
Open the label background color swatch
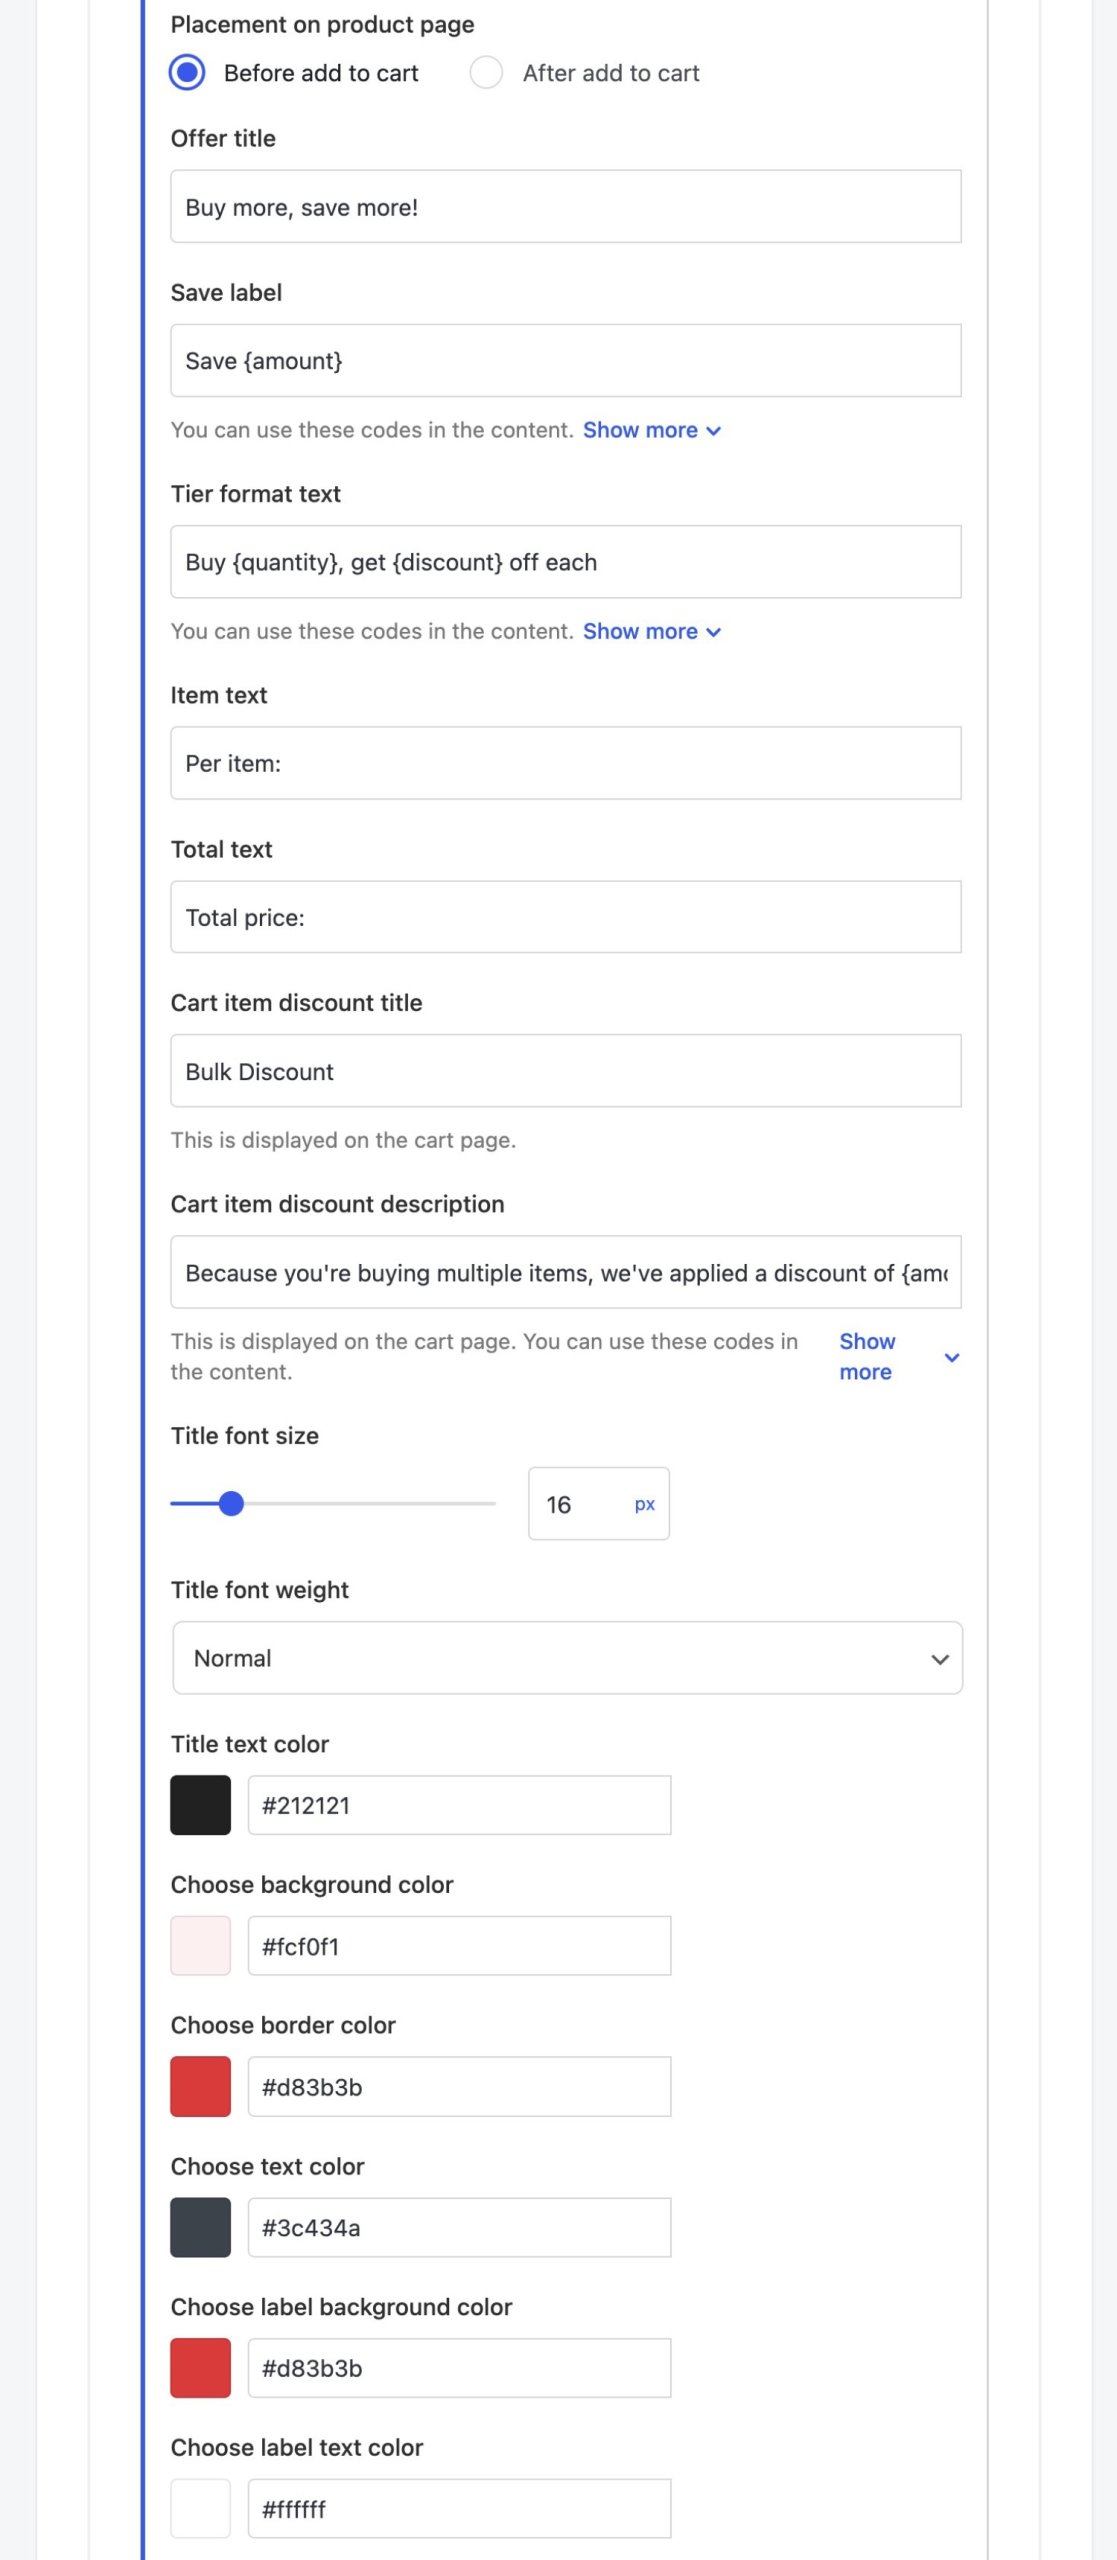pos(201,2367)
